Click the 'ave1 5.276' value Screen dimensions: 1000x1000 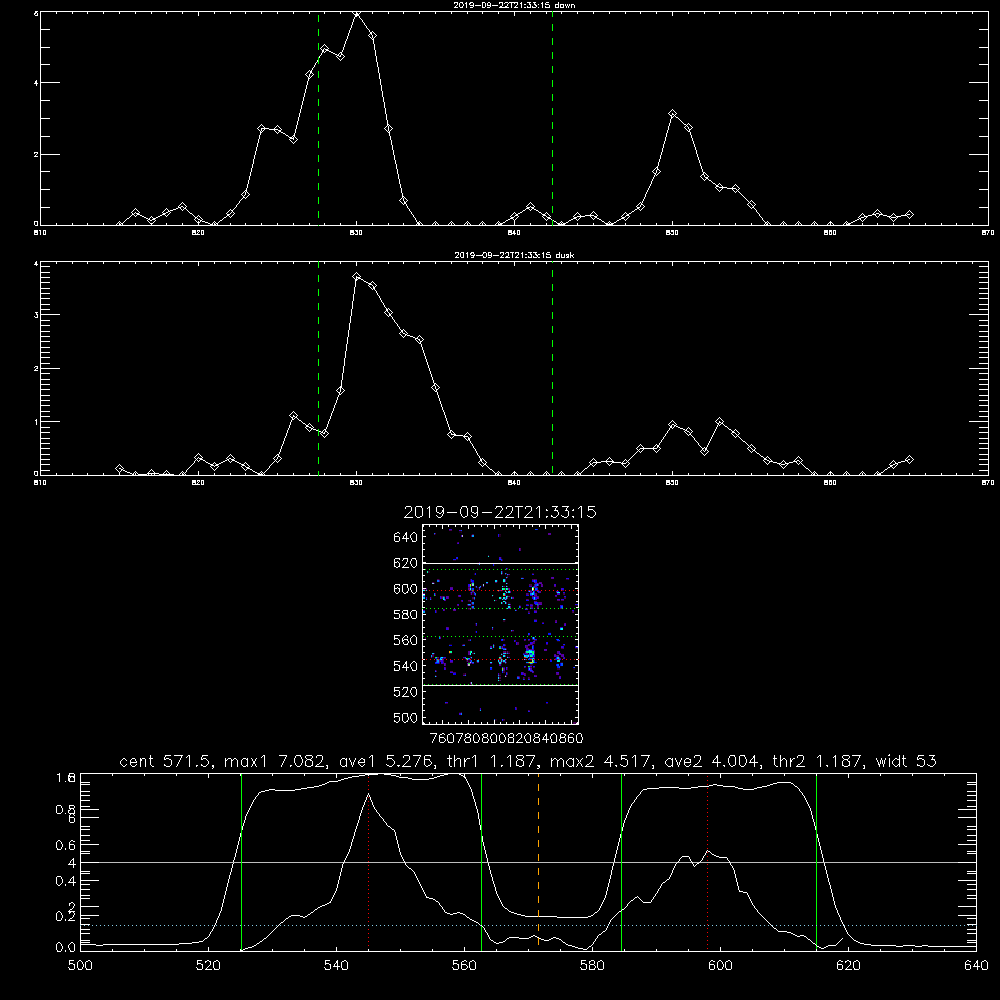tap(386, 761)
